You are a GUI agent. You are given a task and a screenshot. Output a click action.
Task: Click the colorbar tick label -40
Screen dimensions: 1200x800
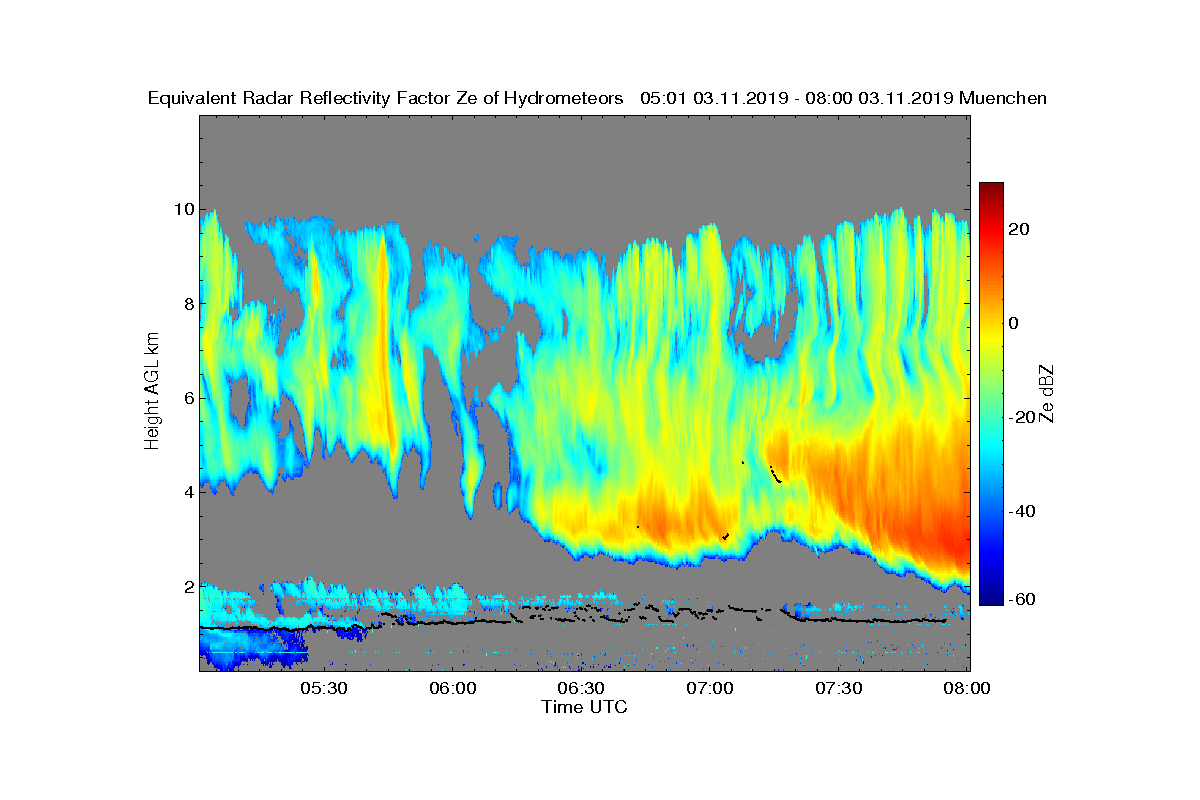(x=1023, y=511)
